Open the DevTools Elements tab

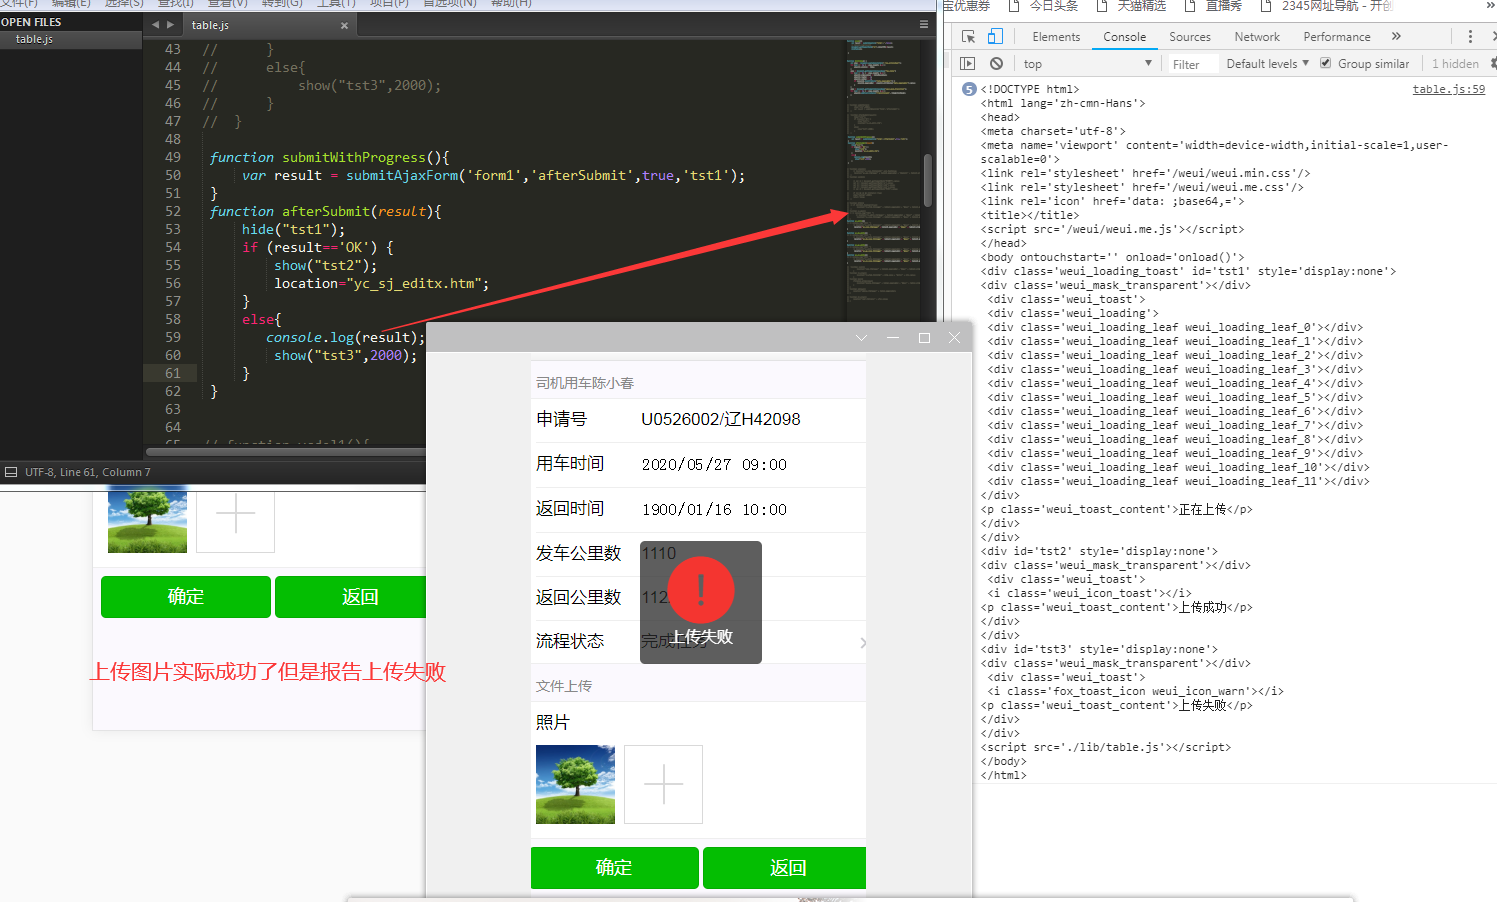[1056, 37]
